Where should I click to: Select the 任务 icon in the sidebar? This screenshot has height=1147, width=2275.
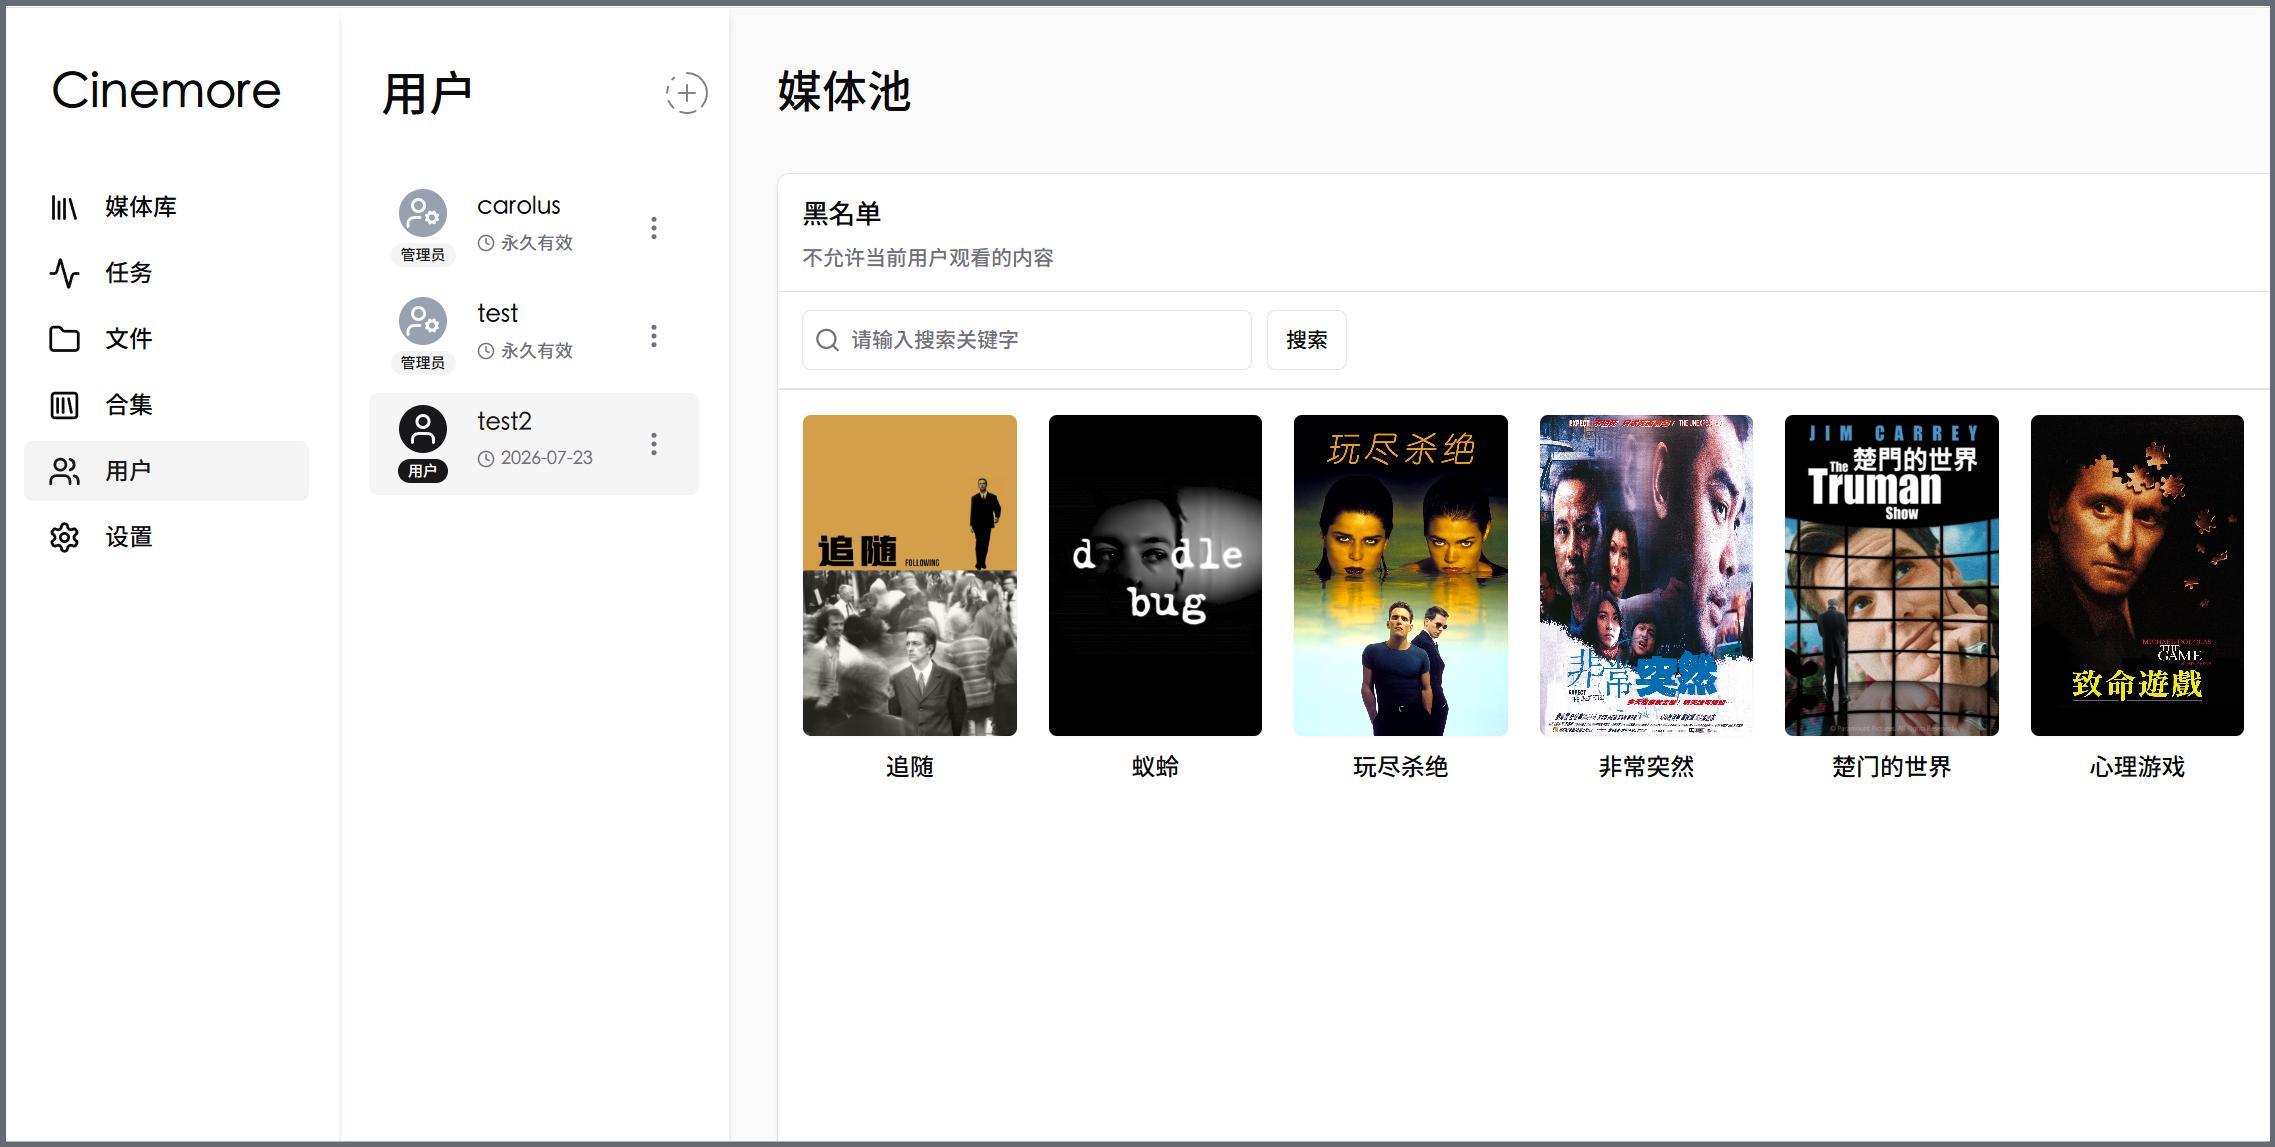[65, 272]
